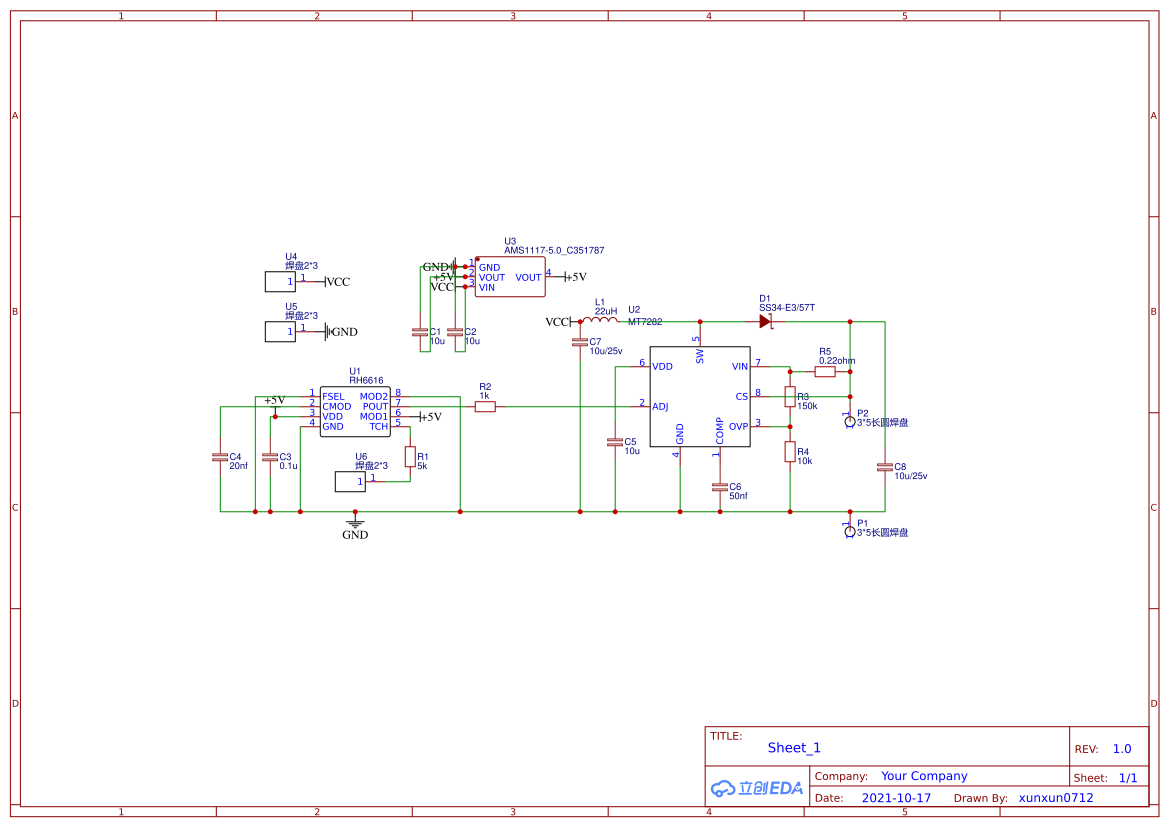Select the R5 0.22ohm resistor

(825, 371)
